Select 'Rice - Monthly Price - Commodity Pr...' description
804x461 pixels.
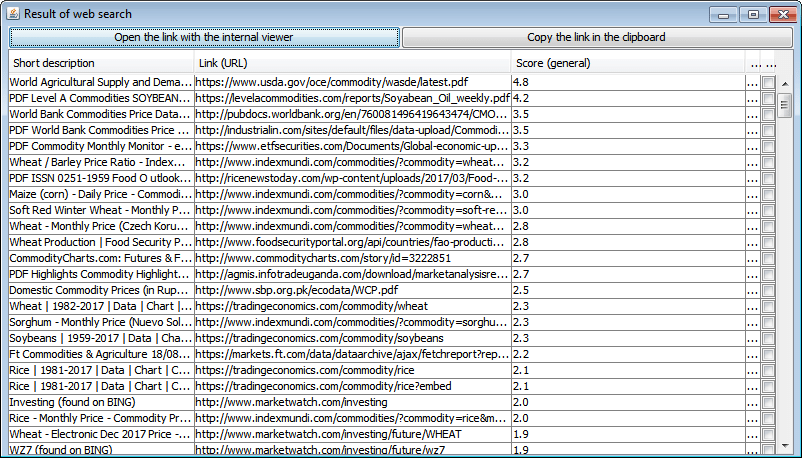pos(100,418)
